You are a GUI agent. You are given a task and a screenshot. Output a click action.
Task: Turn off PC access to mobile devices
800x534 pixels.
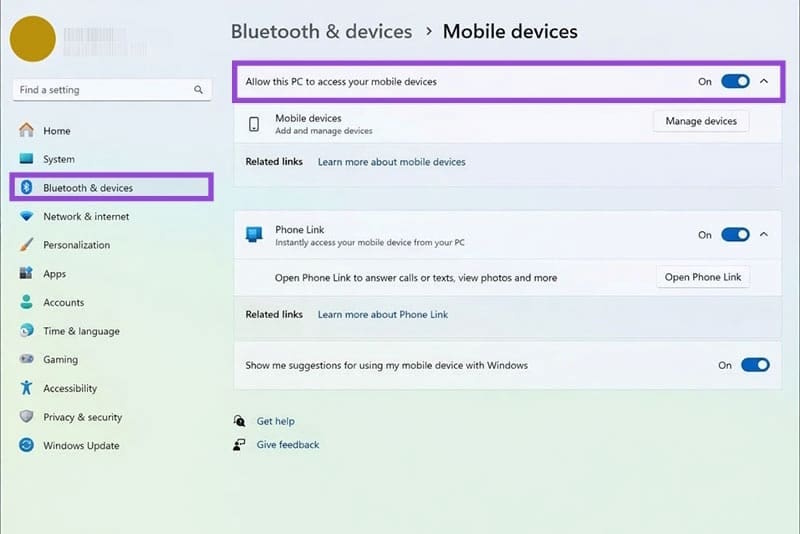(x=735, y=81)
